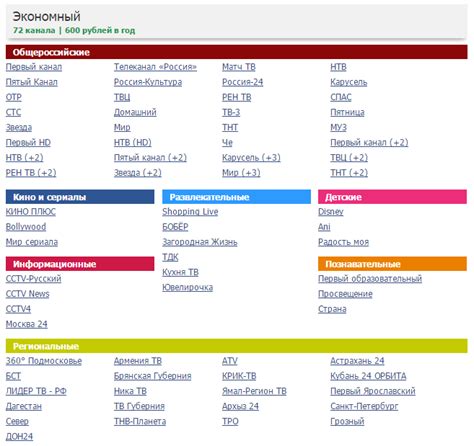The image size is (474, 446).
Task: Click the Архыз 24 link
Action: [241, 406]
